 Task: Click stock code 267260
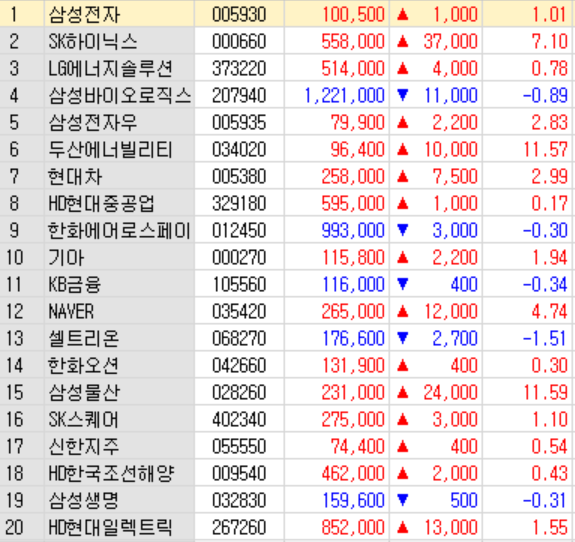[x=239, y=527]
